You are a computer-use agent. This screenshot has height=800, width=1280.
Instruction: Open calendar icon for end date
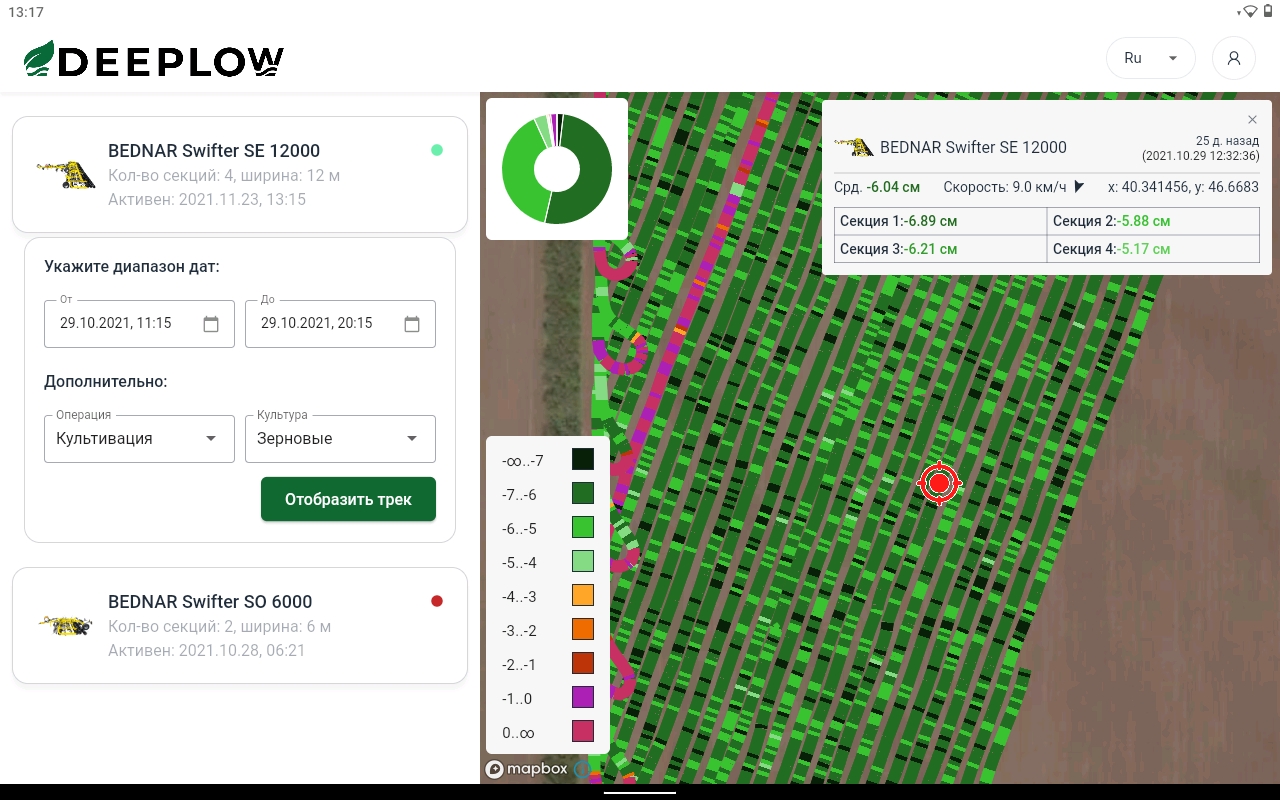(412, 324)
